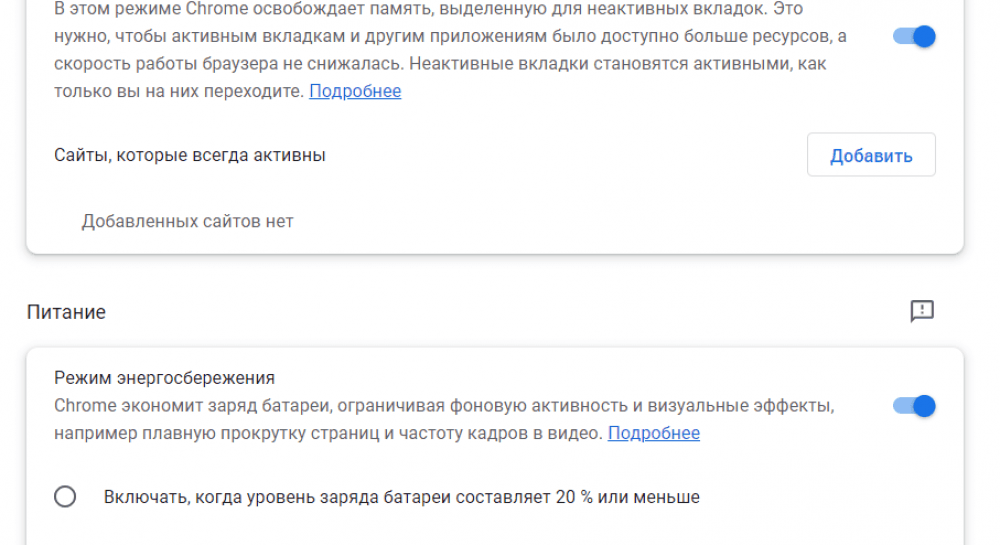Send feedback on the Питание section
Screen dimensions: 1000x545
click(922, 311)
